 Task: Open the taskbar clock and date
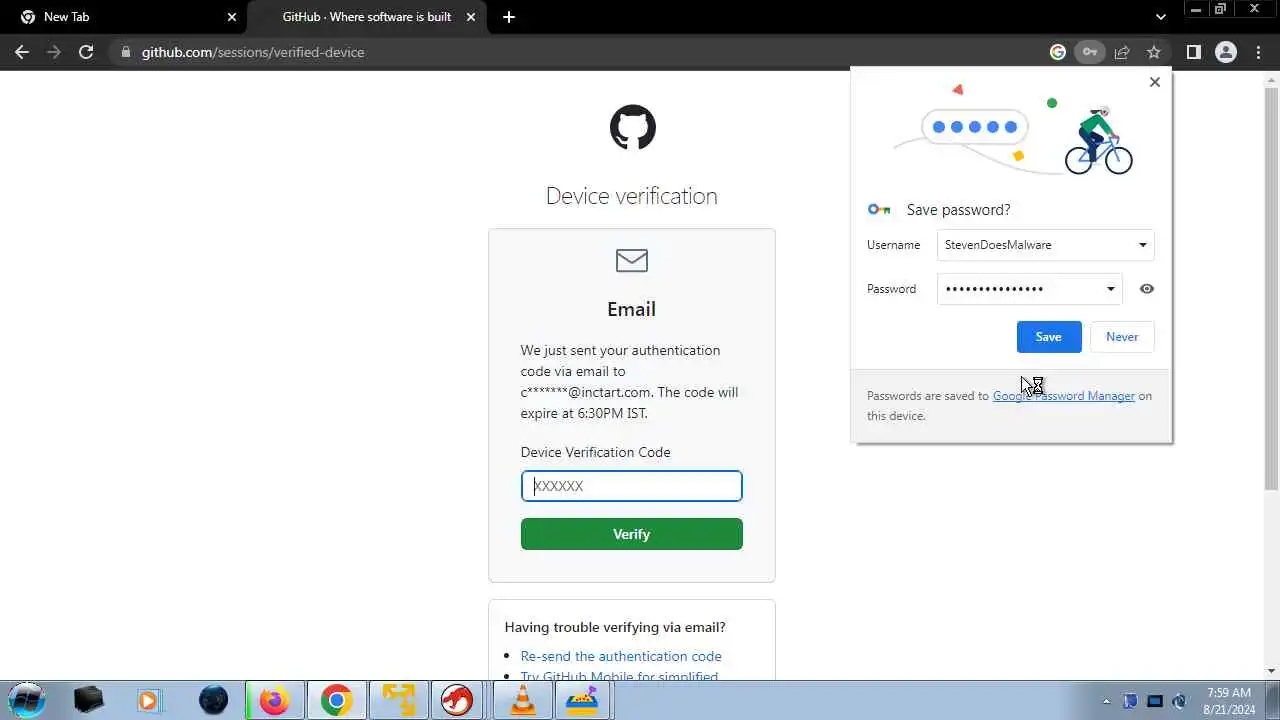1230,701
